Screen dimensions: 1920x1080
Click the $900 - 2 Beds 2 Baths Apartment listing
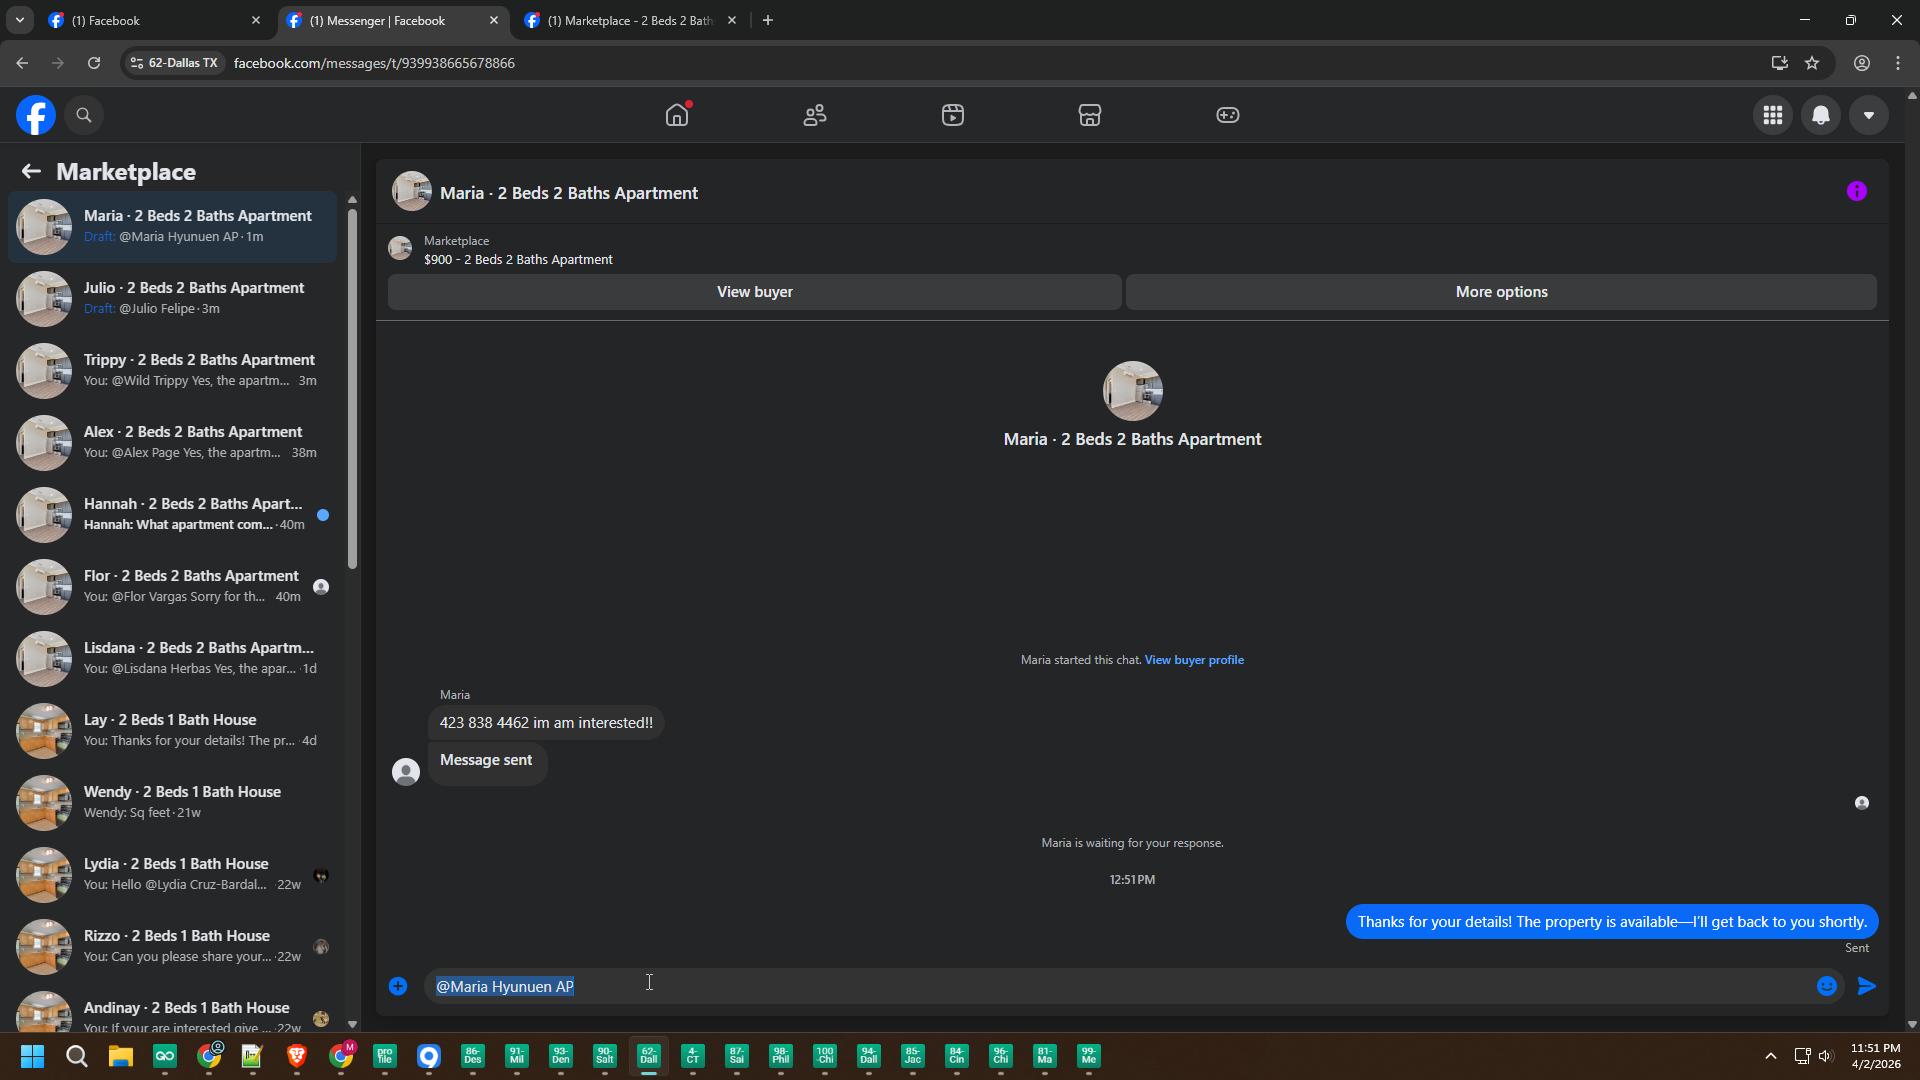pos(518,260)
